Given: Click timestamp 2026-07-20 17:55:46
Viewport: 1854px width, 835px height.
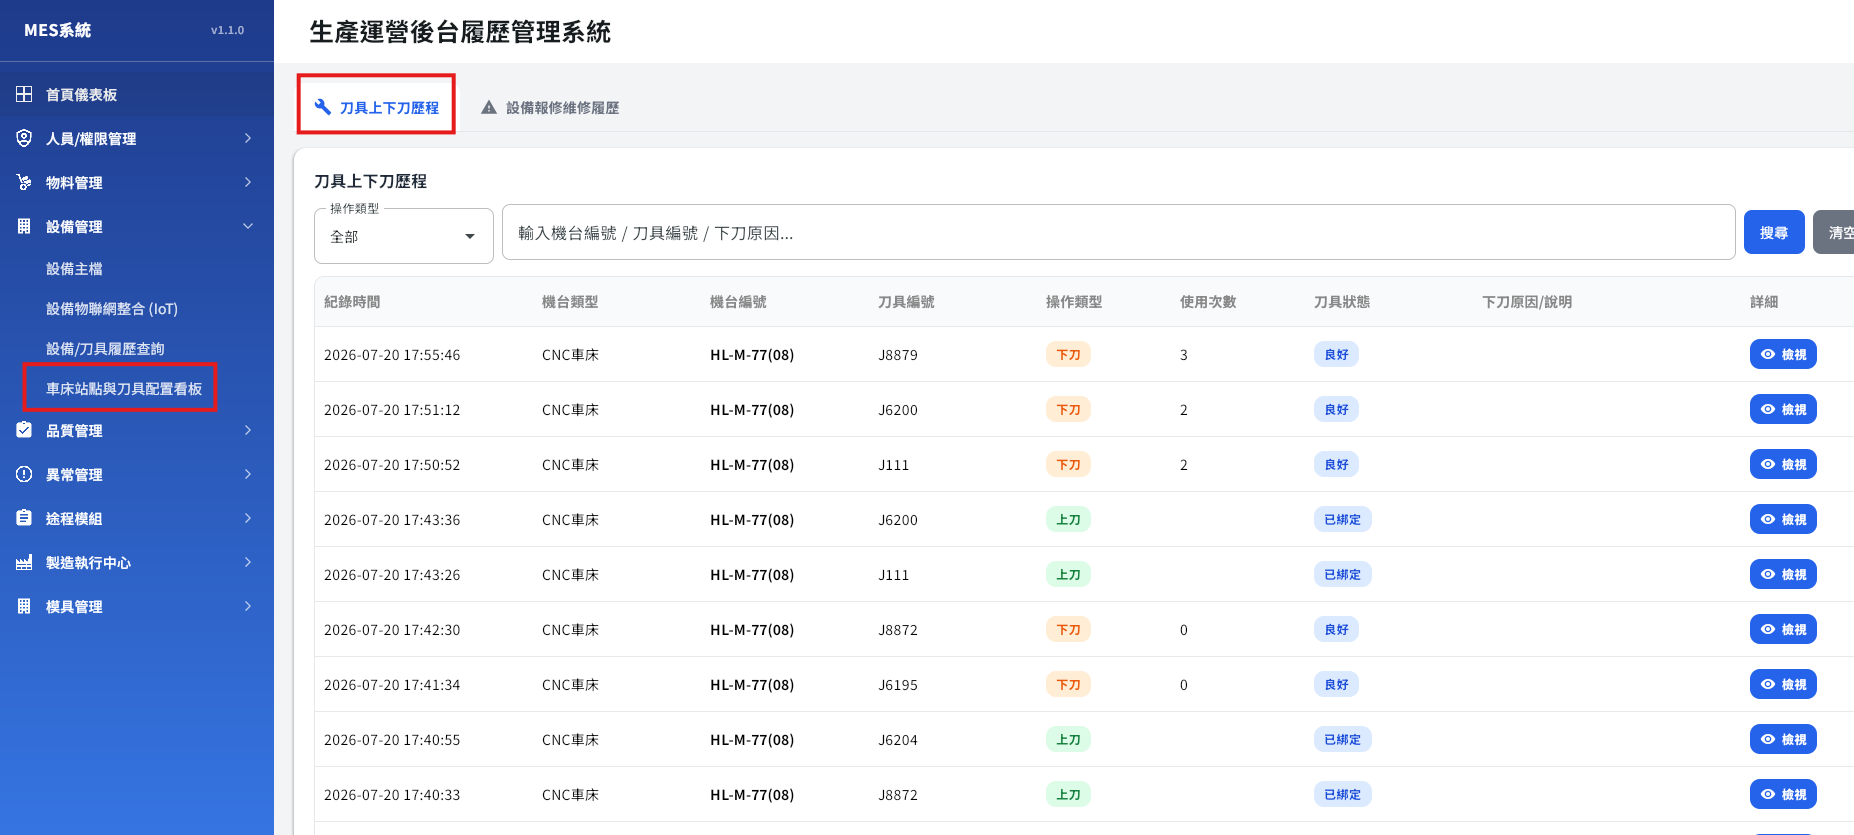Looking at the screenshot, I should pos(392,355).
